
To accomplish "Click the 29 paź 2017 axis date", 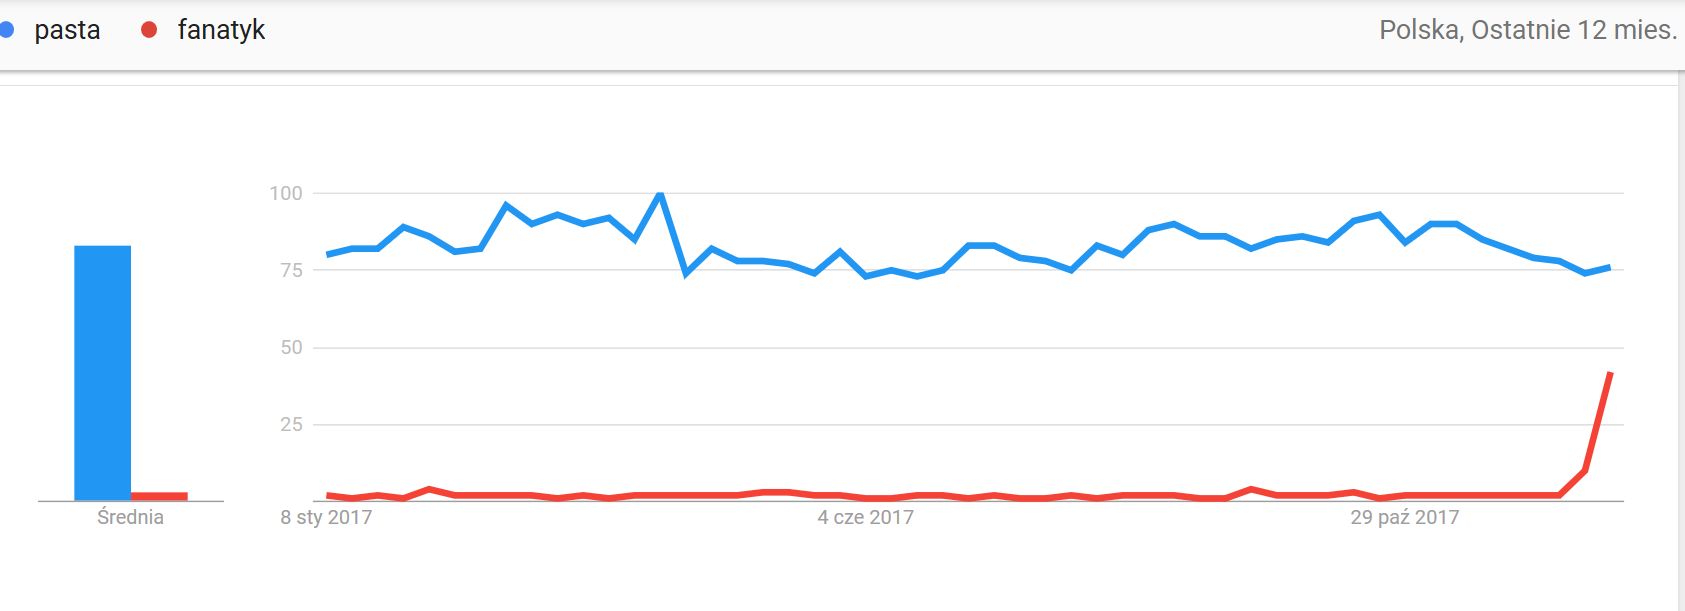I will [x=1404, y=517].
